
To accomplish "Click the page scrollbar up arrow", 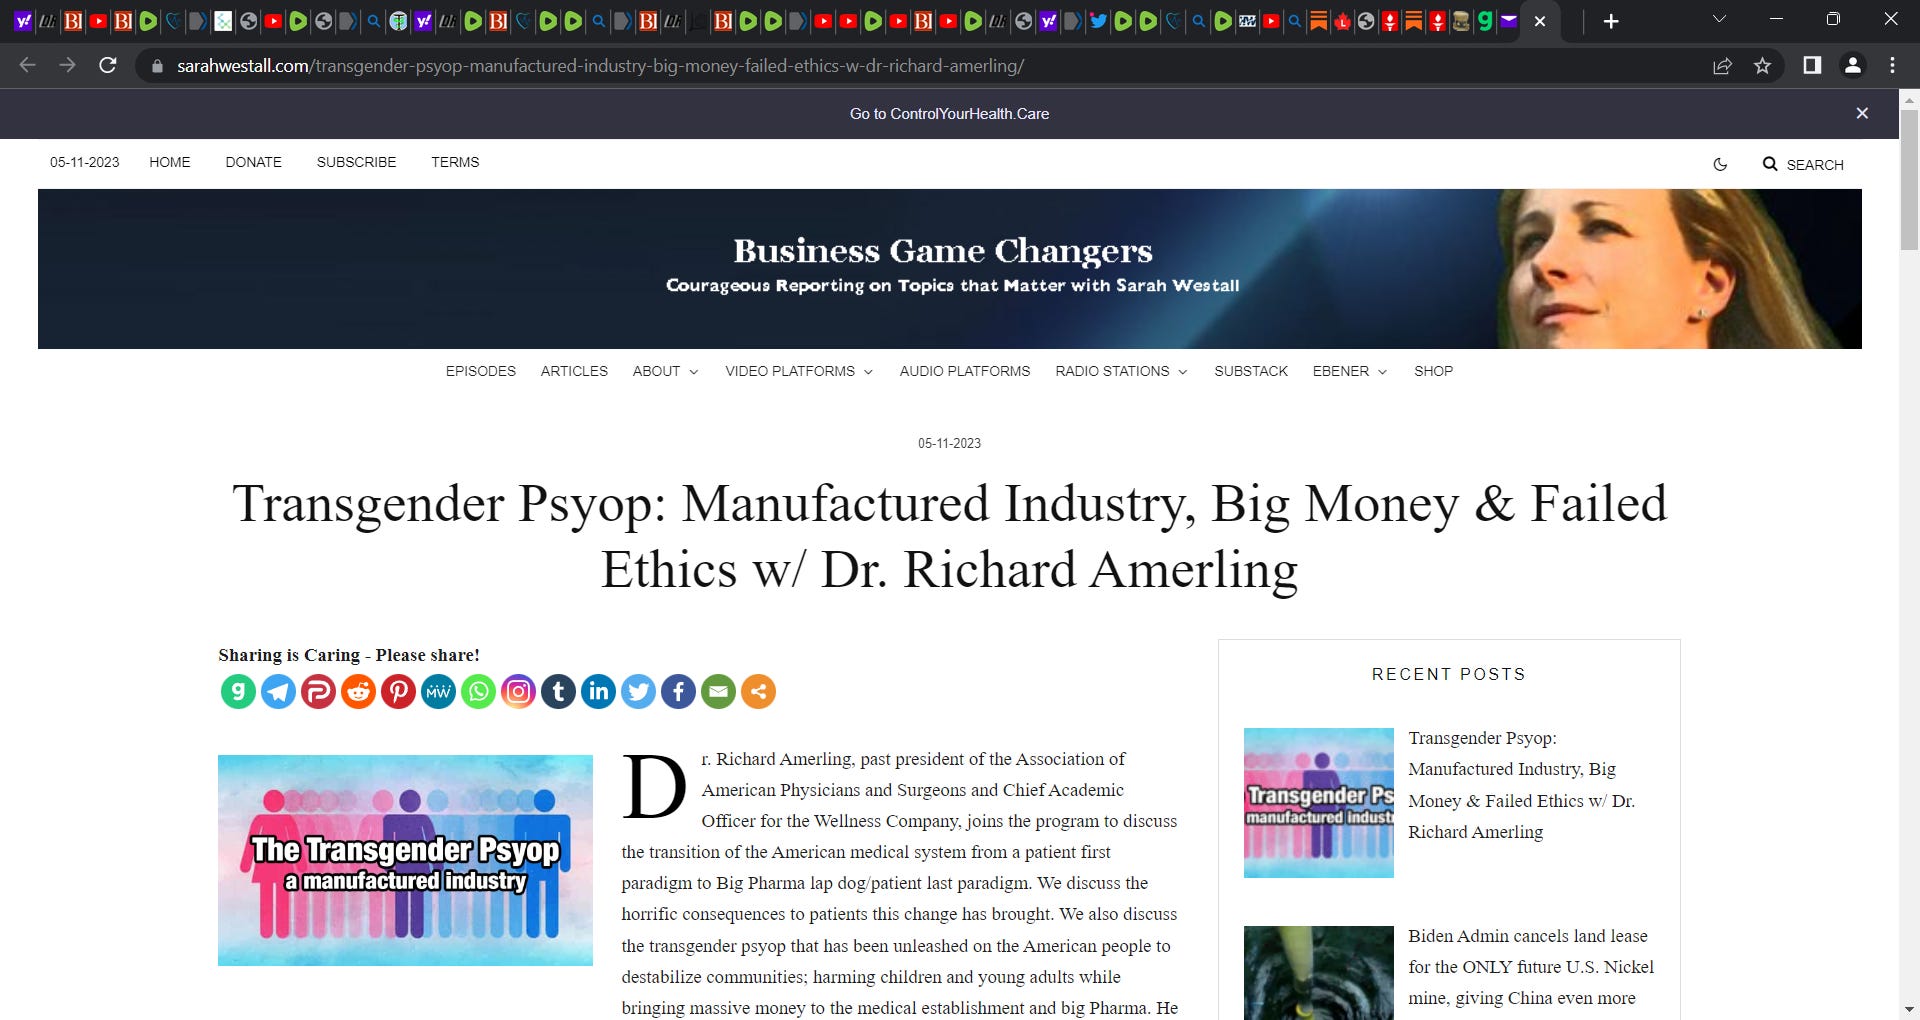I will pyautogui.click(x=1909, y=99).
